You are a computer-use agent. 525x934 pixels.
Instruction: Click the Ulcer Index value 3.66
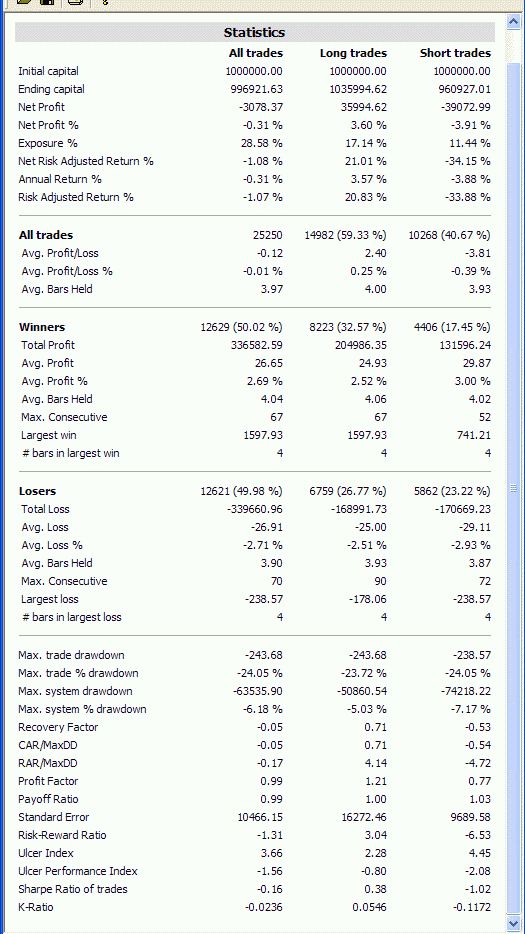pyautogui.click(x=272, y=853)
